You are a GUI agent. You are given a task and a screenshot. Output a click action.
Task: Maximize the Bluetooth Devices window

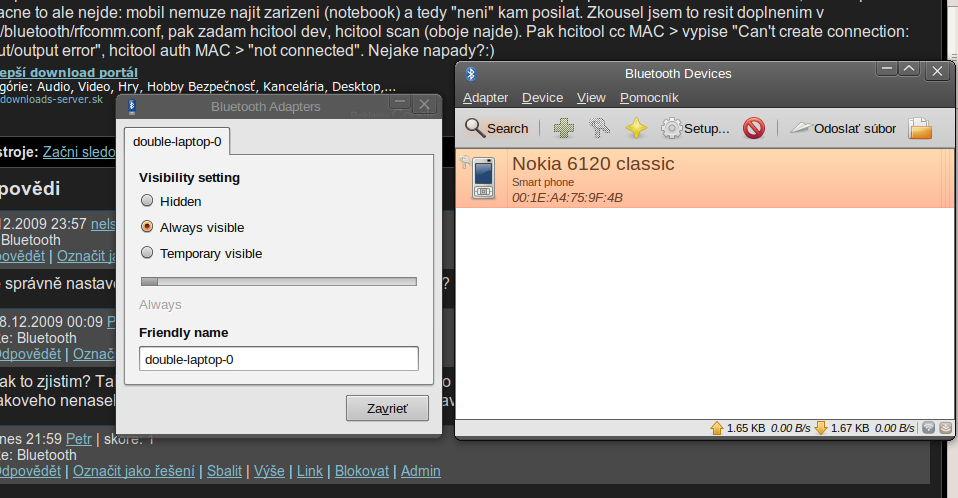(x=909, y=69)
